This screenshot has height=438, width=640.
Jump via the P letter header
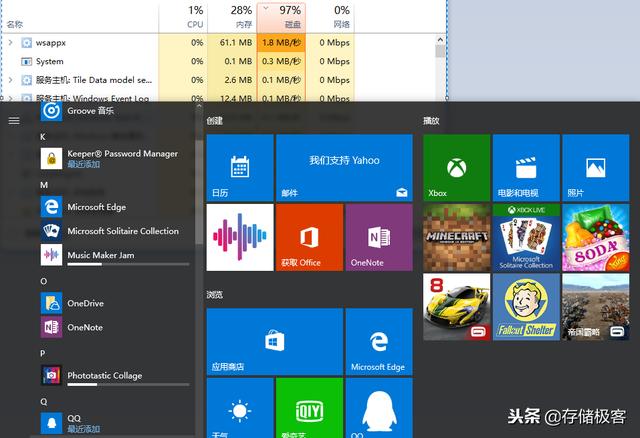coord(42,354)
